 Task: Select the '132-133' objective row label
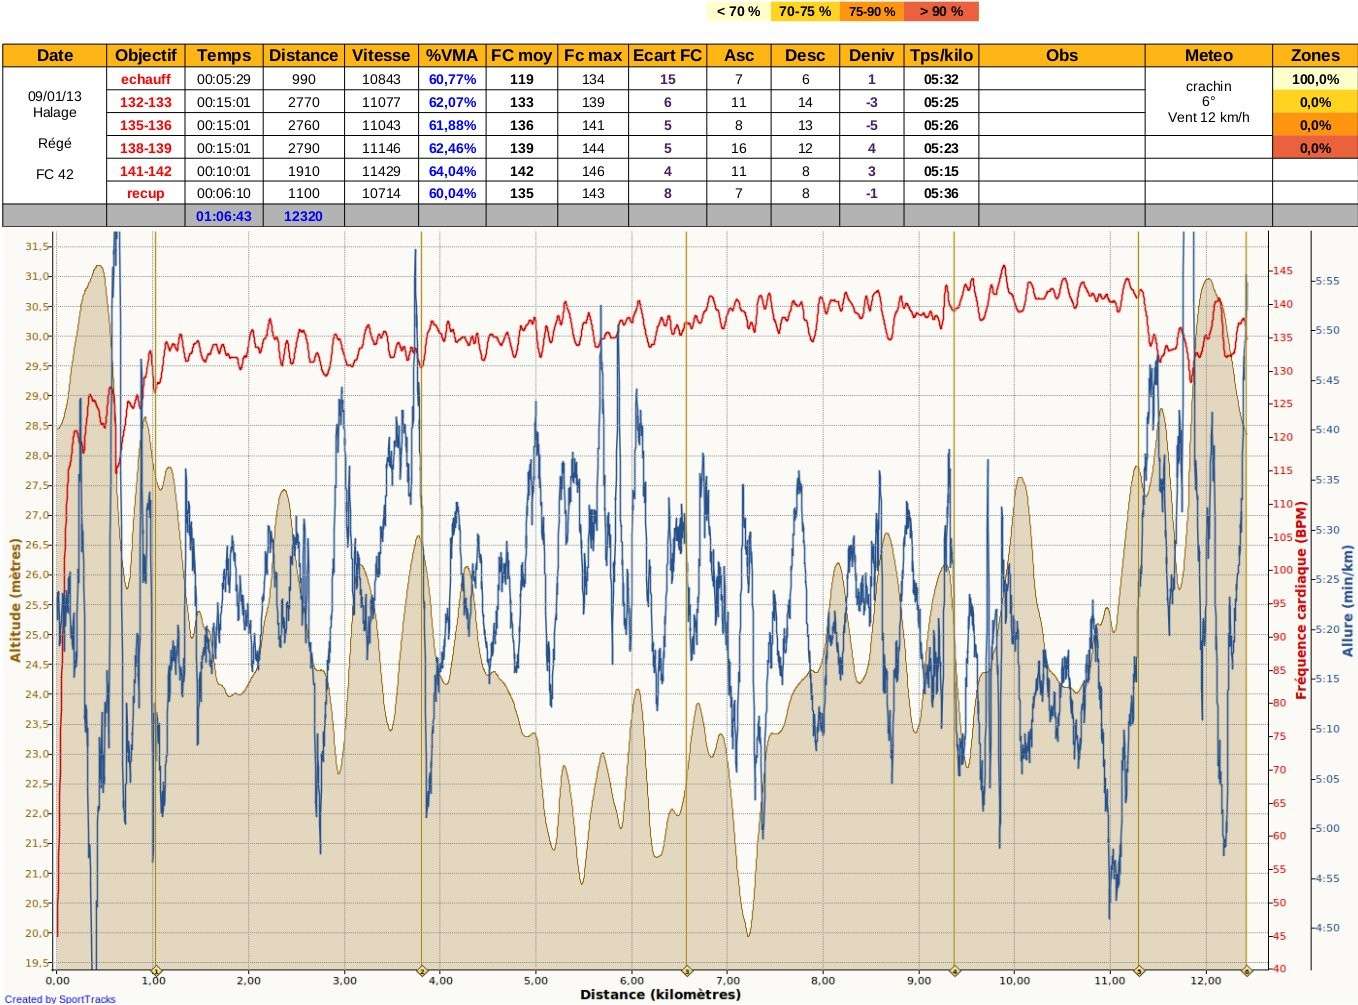click(x=146, y=102)
